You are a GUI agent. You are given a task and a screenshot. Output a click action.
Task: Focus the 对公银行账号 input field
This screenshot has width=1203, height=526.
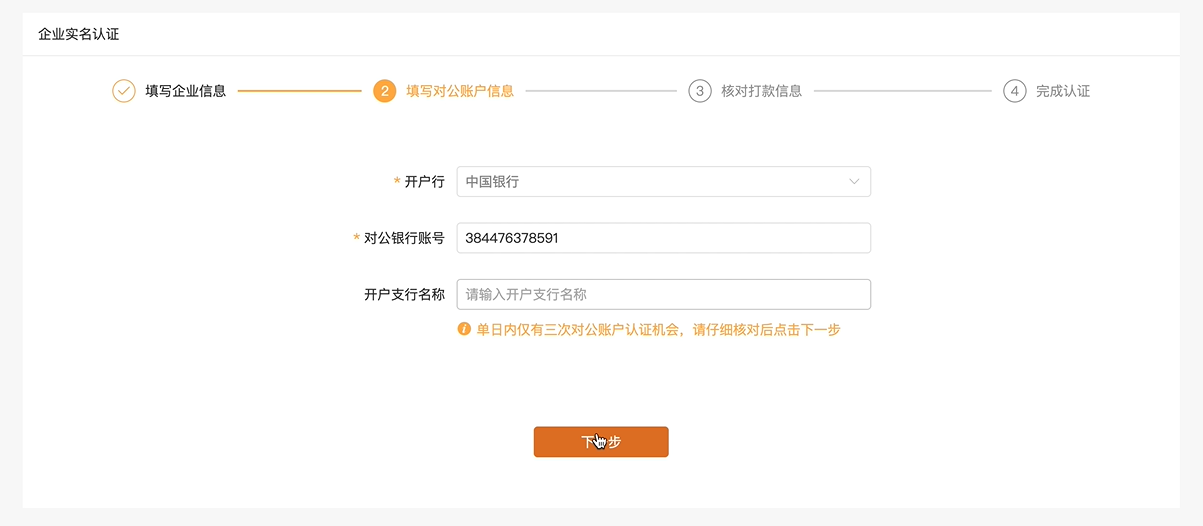664,238
